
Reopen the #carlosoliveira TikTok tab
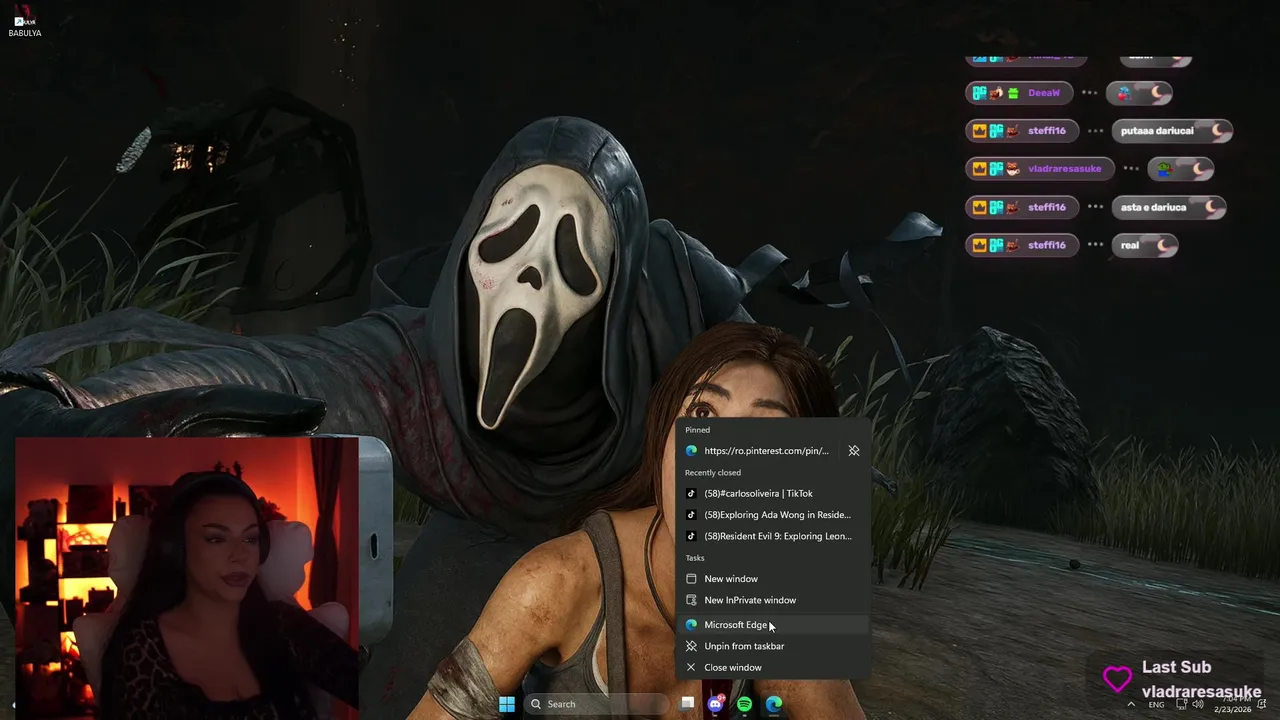771,493
